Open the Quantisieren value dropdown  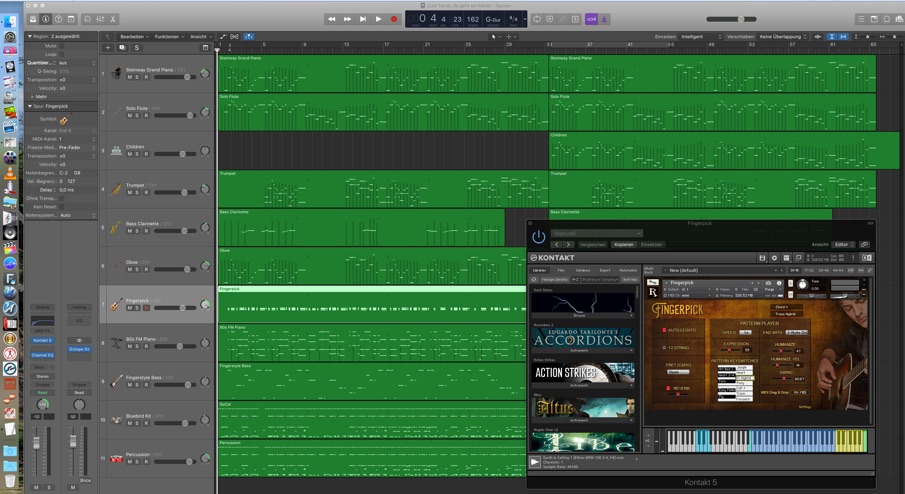tap(77, 63)
